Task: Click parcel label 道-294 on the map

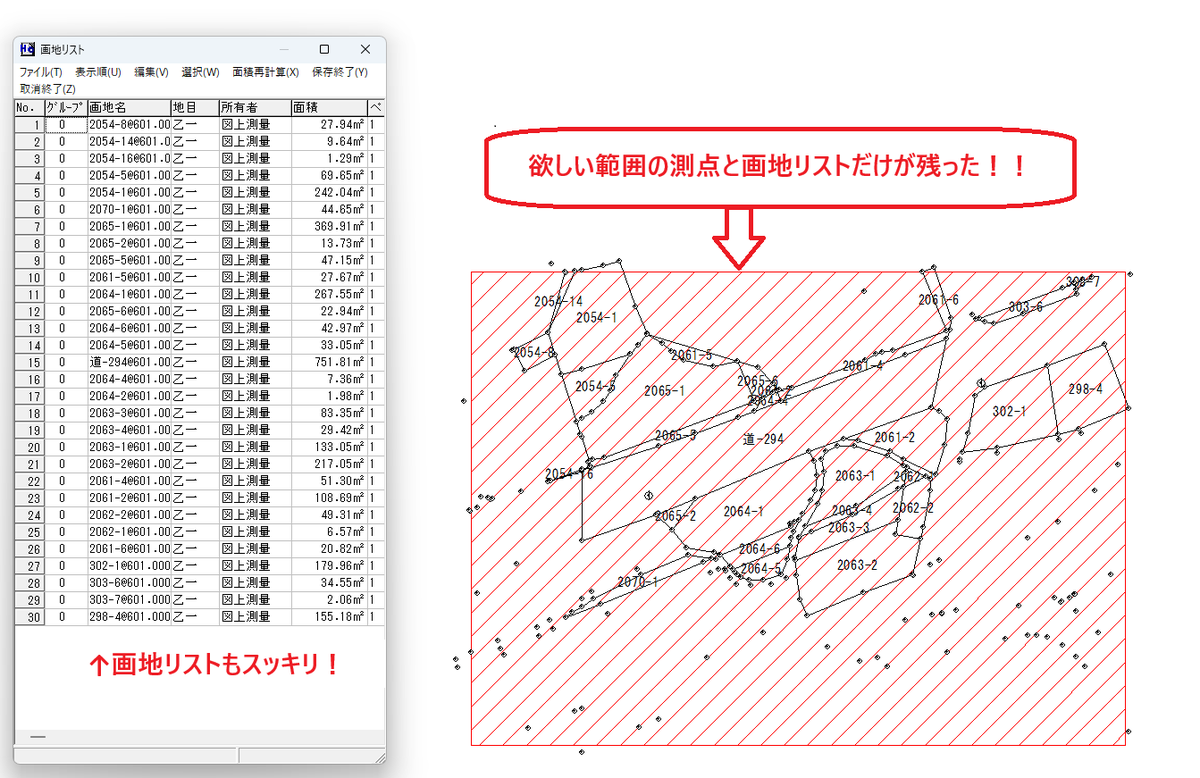Action: [763, 439]
